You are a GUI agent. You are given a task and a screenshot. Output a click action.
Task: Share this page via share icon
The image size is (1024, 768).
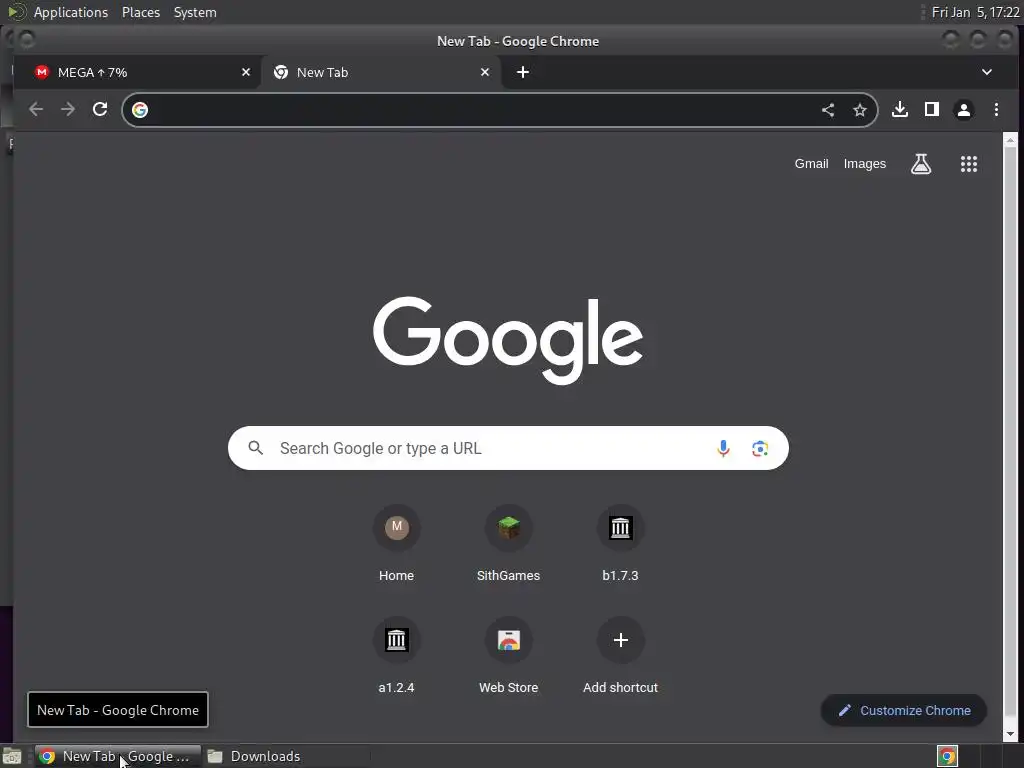(x=828, y=110)
